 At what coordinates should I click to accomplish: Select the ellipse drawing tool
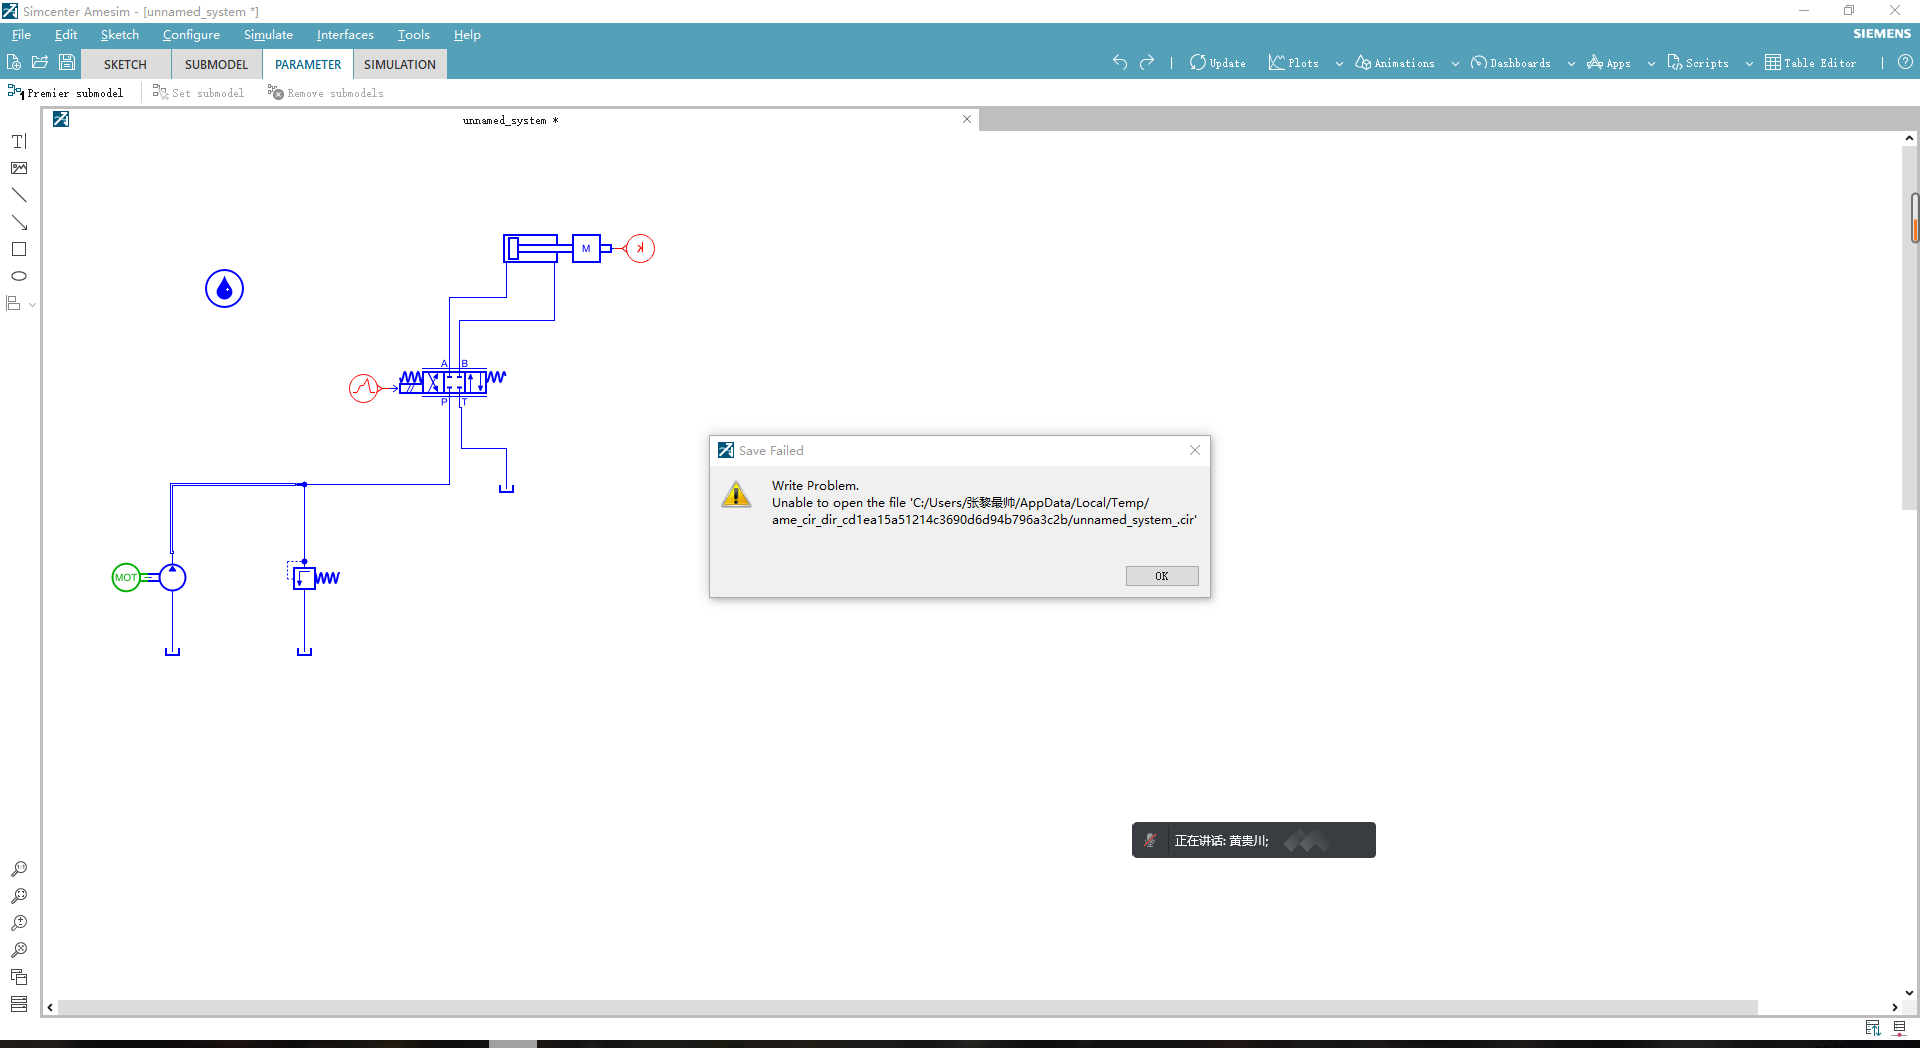[x=19, y=276]
